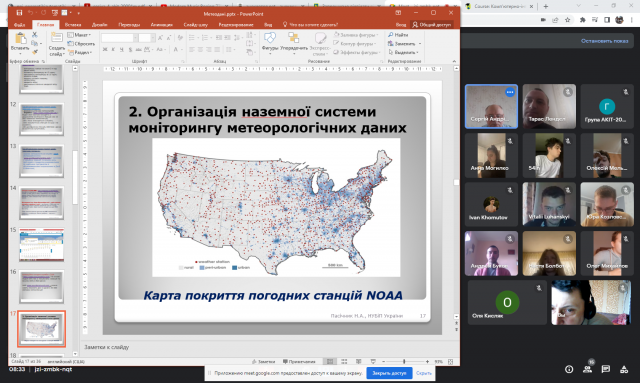Click the zoom out minus button
Viewport: 640px width, 383px height.
click(x=383, y=361)
